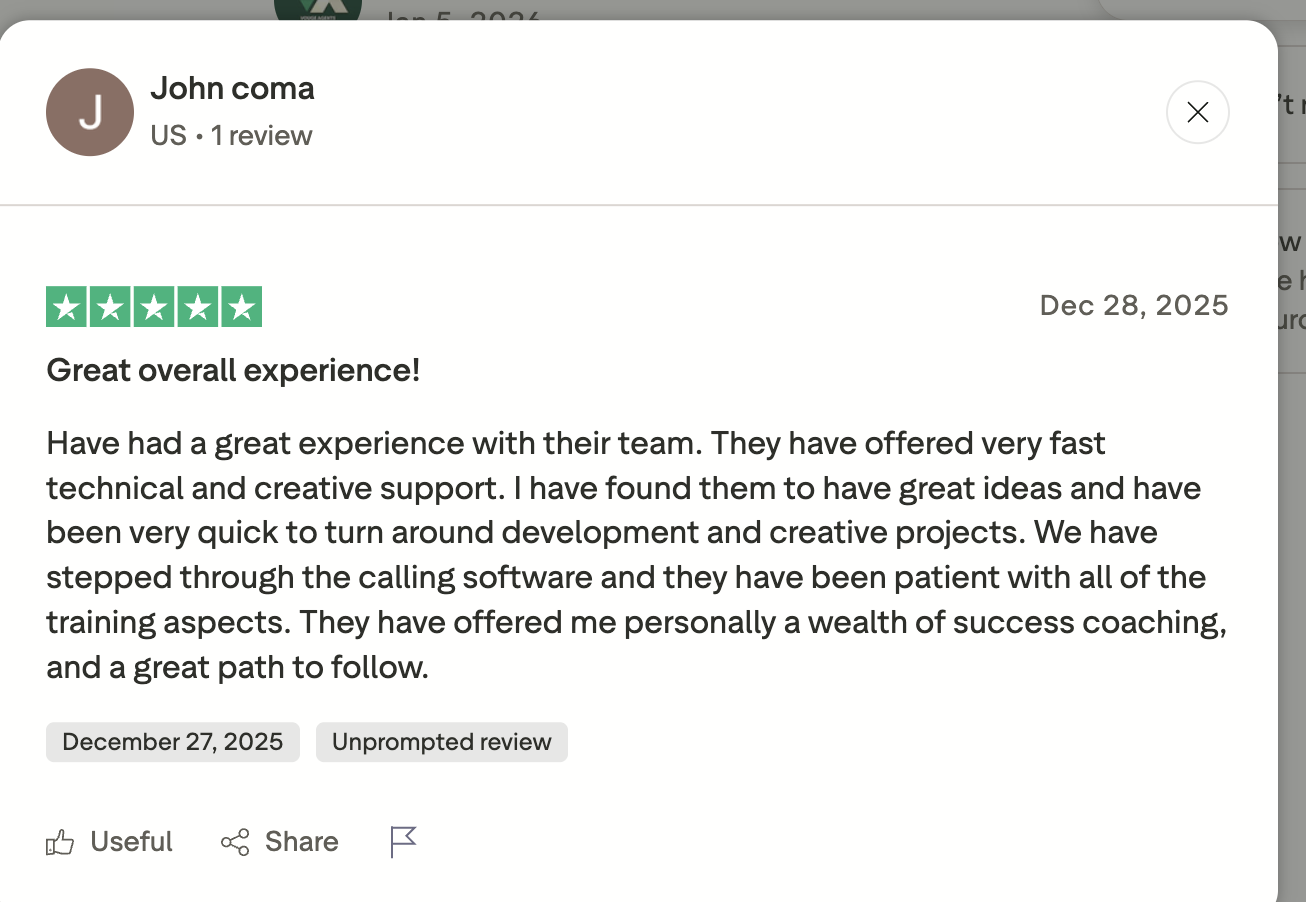
Task: Open John coma's profile avatar
Action: 90,112
